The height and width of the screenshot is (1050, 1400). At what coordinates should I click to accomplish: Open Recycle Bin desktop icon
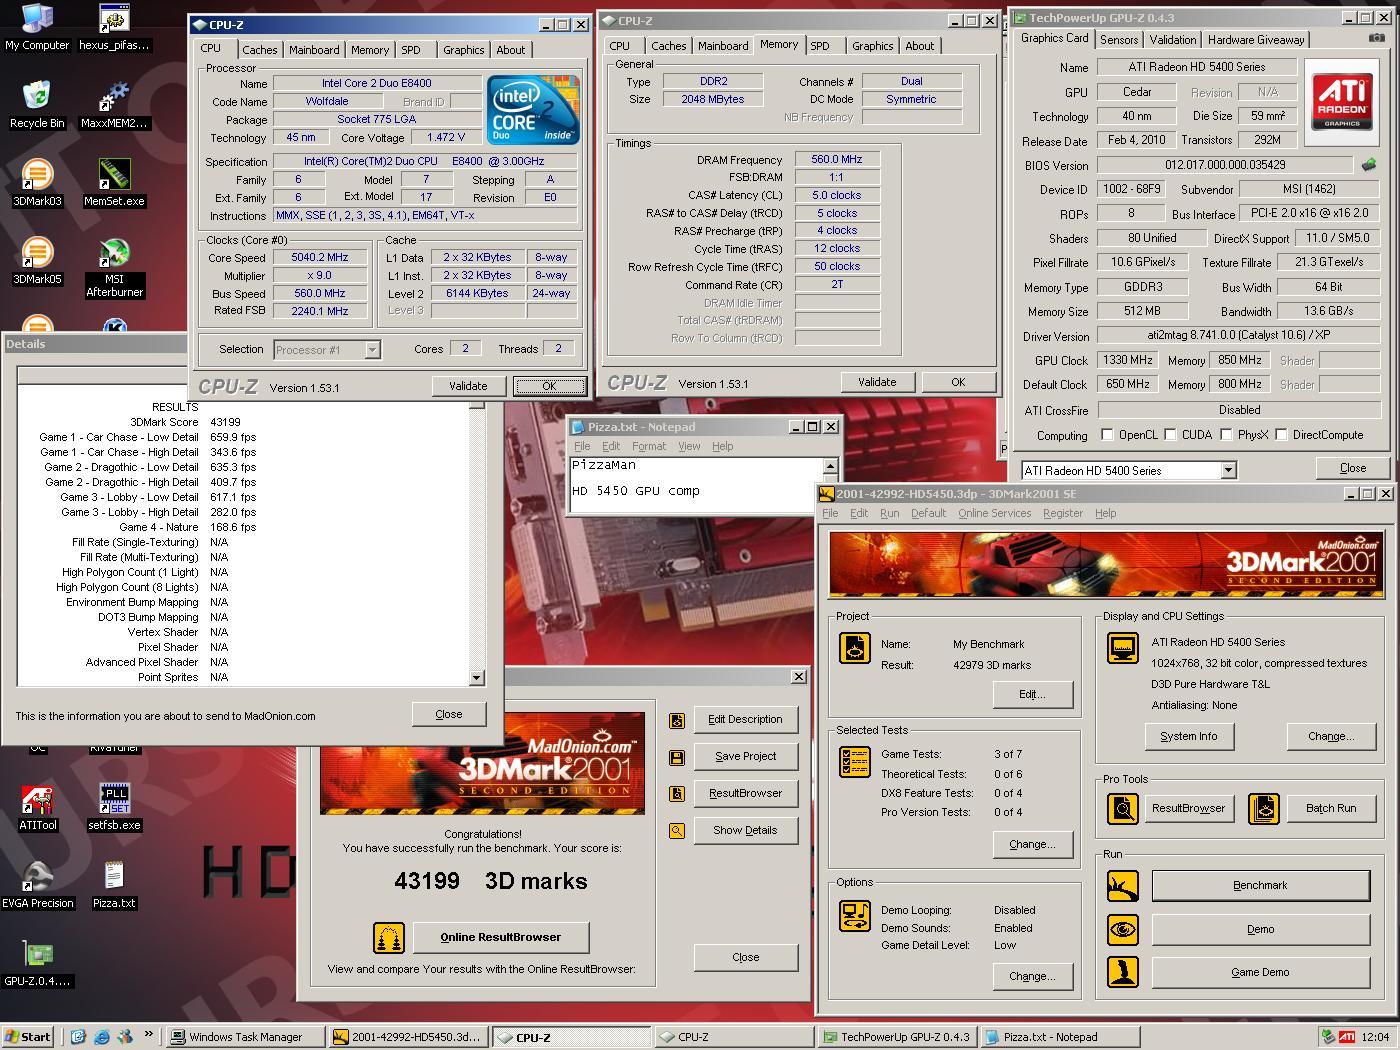(37, 105)
